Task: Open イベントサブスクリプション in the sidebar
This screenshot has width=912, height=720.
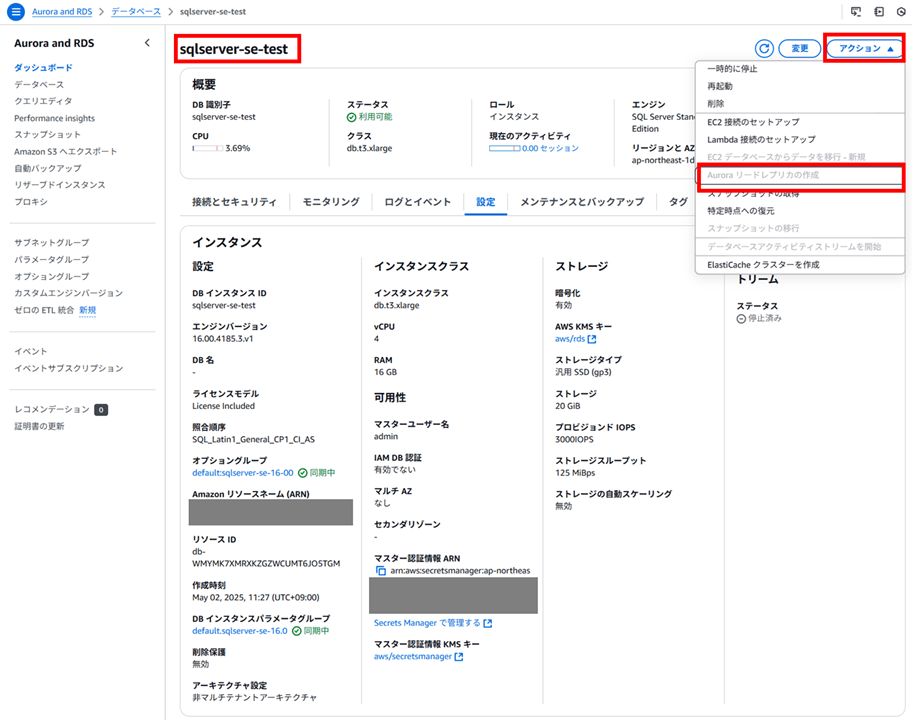Action: [x=69, y=368]
